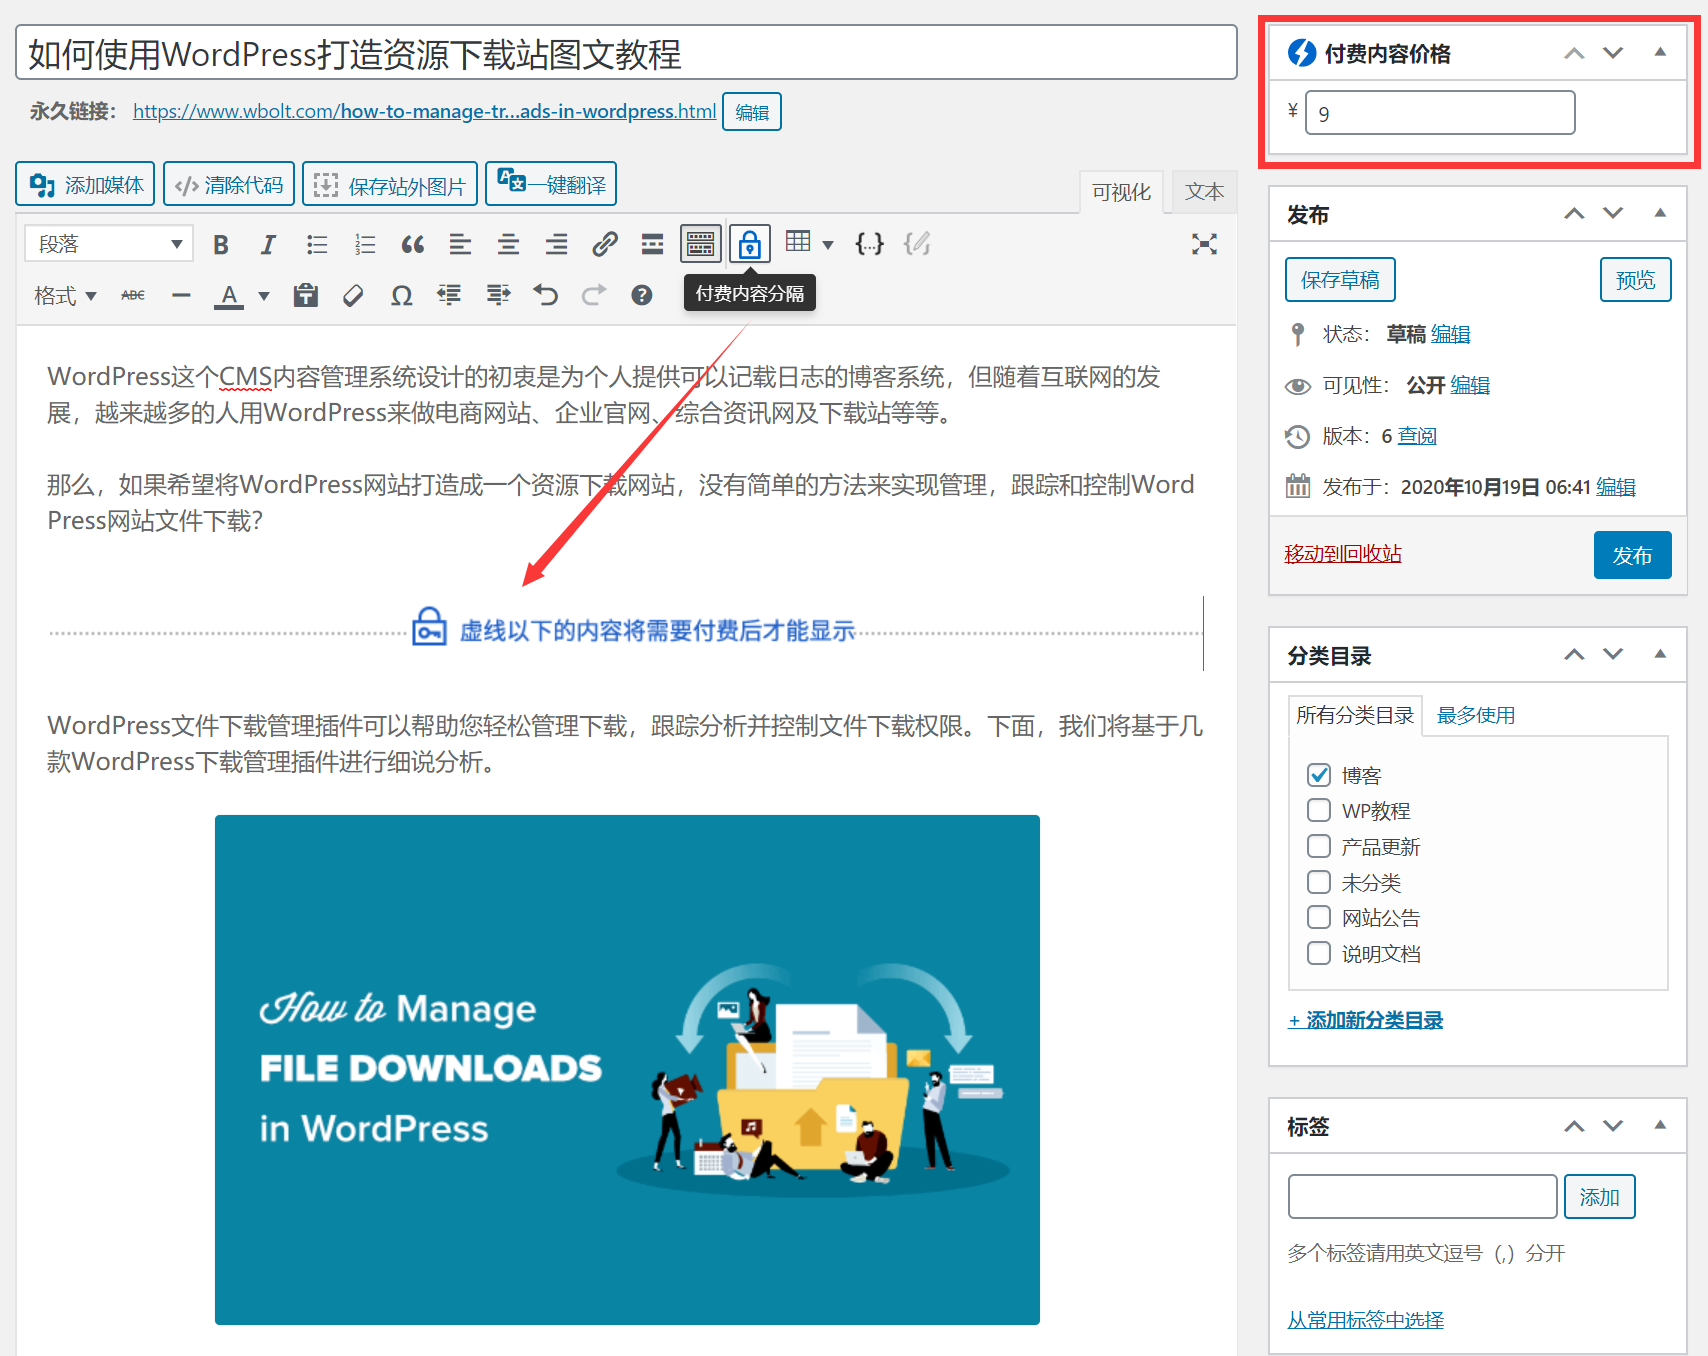The height and width of the screenshot is (1356, 1708).
Task: Toggle bold formatting in the editor
Action: (221, 243)
